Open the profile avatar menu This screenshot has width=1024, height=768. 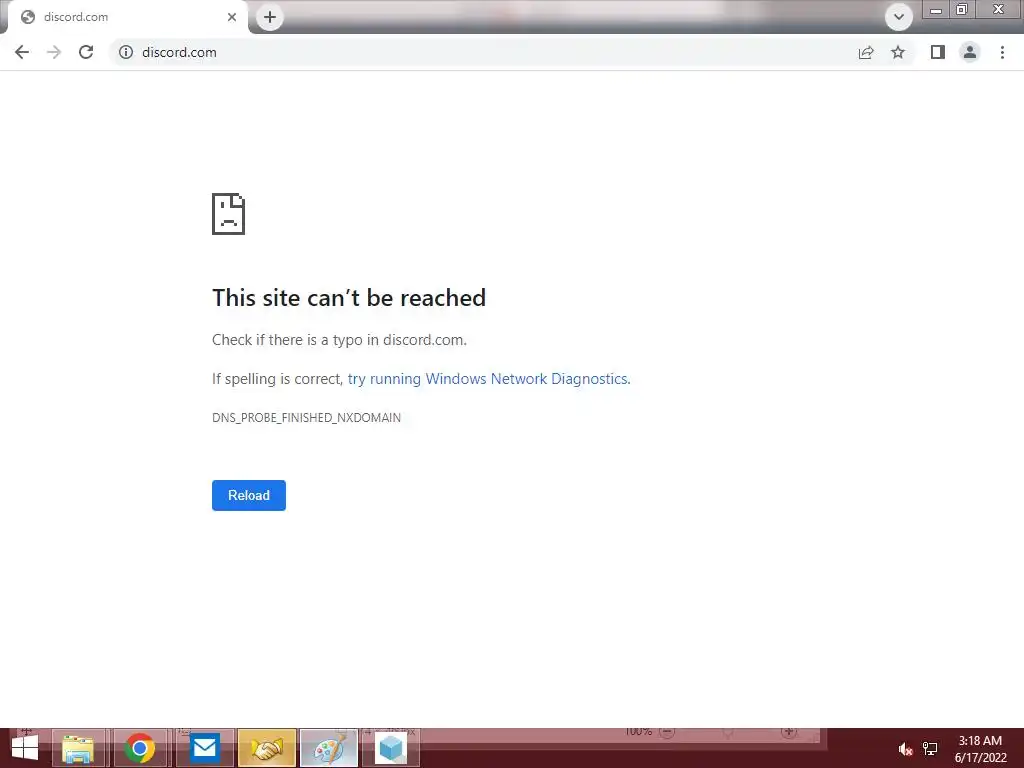970,52
